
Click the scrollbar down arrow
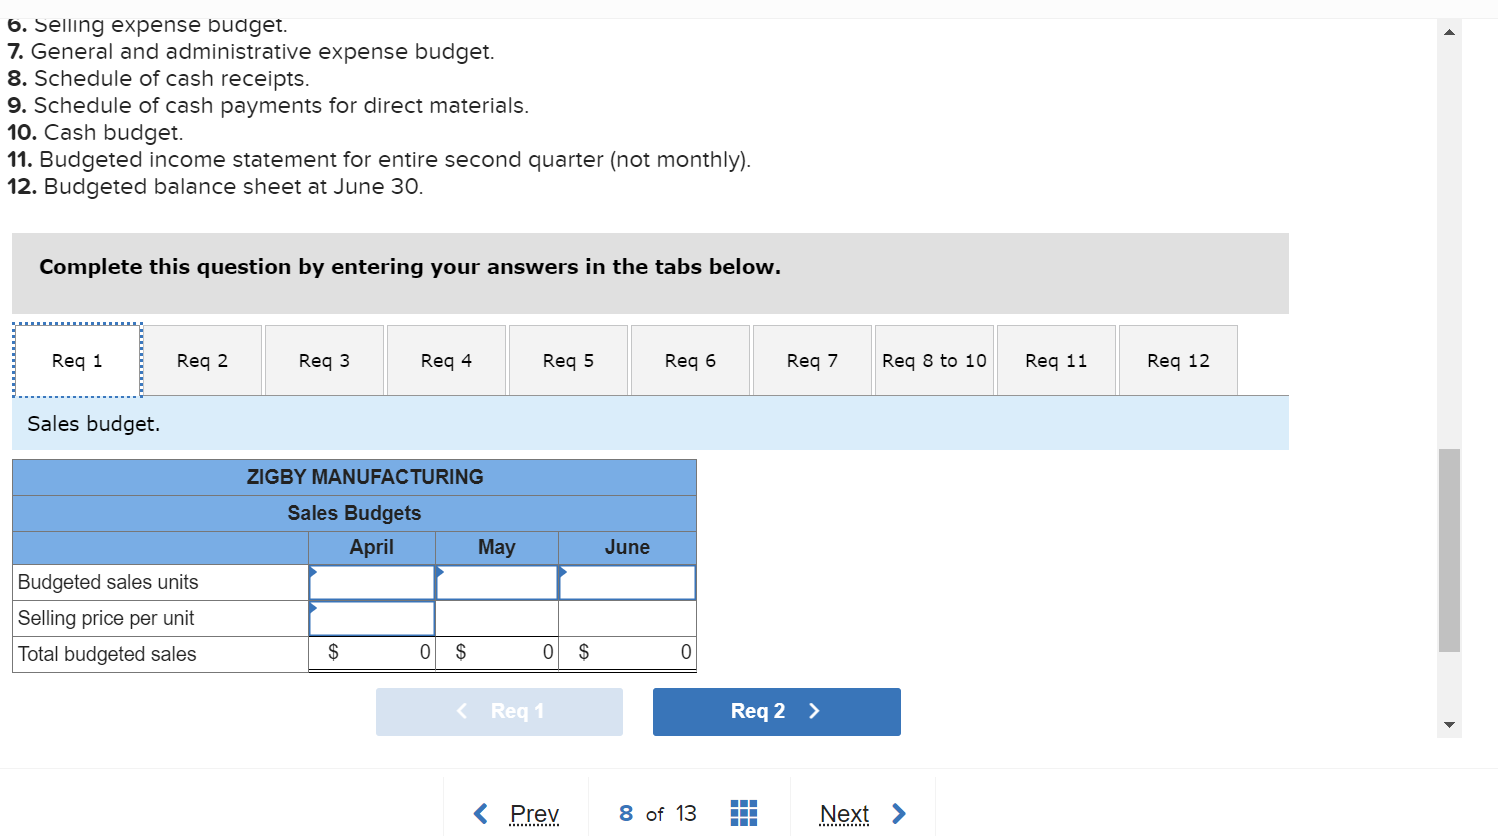click(1448, 723)
